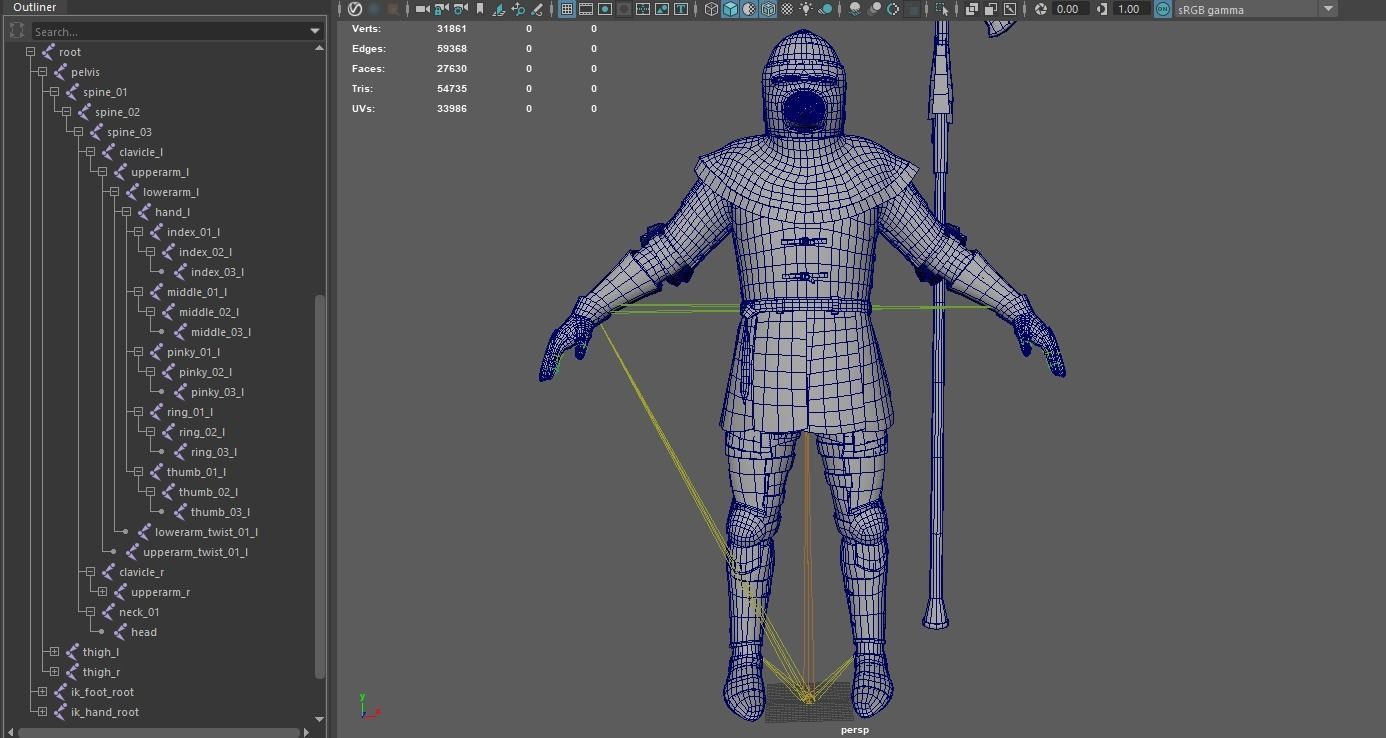This screenshot has width=1386, height=738.
Task: Click the 2D Pan/Zoom icon
Action: [x=518, y=9]
